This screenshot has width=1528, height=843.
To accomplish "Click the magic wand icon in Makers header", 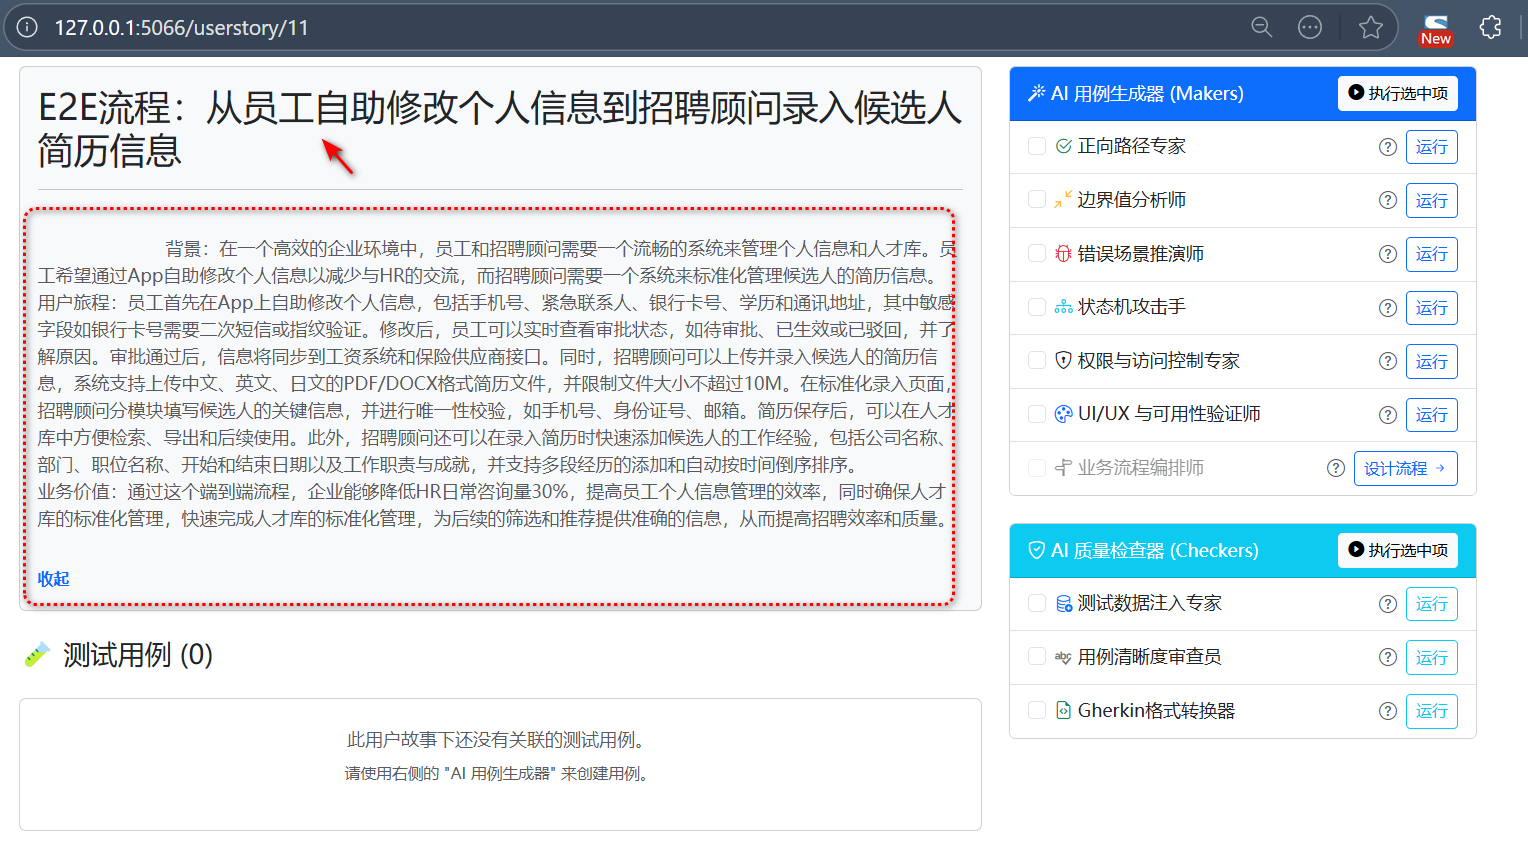I will click(x=1037, y=93).
